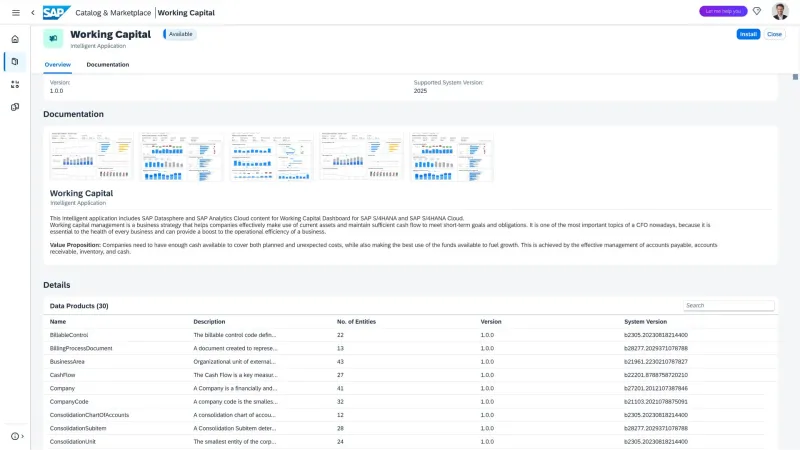Viewport: 800px width, 450px height.
Task: Click the Description column header
Action: point(209,321)
